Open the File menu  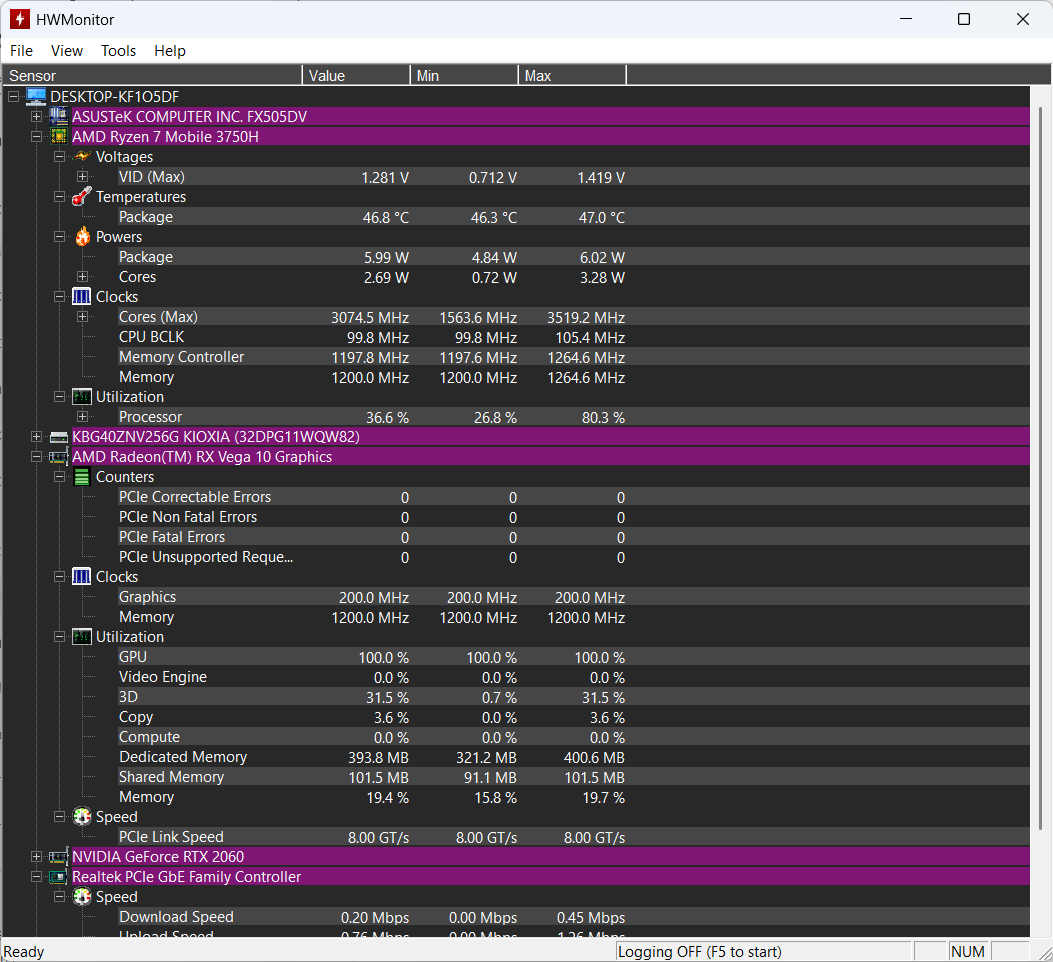click(x=21, y=51)
